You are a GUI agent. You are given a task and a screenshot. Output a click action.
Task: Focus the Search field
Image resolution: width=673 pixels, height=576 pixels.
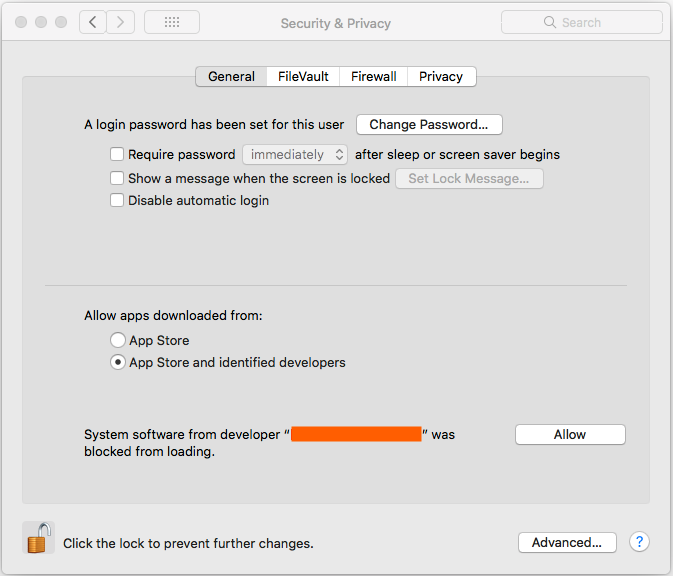click(x=590, y=22)
